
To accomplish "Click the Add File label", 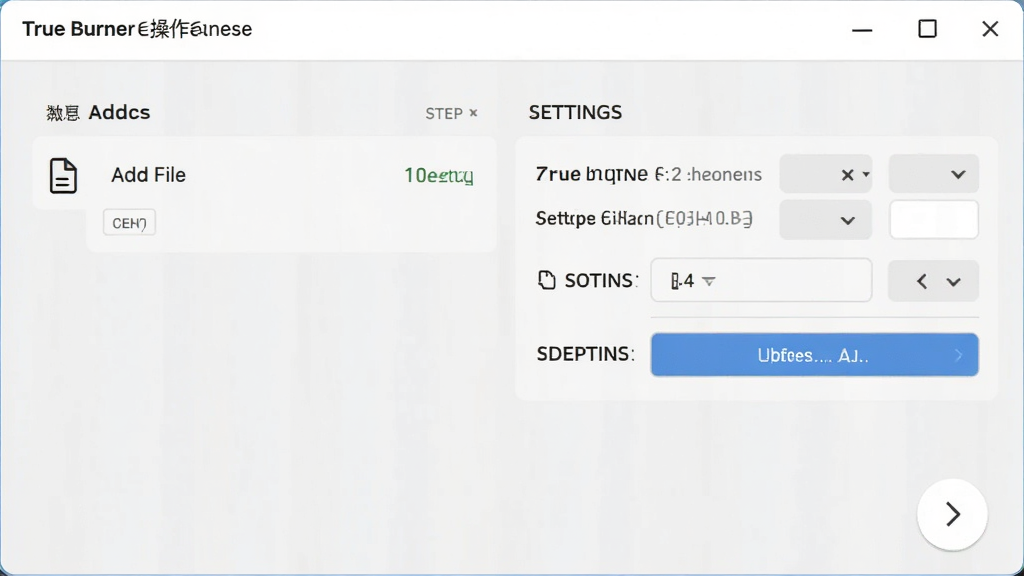I will point(148,175).
